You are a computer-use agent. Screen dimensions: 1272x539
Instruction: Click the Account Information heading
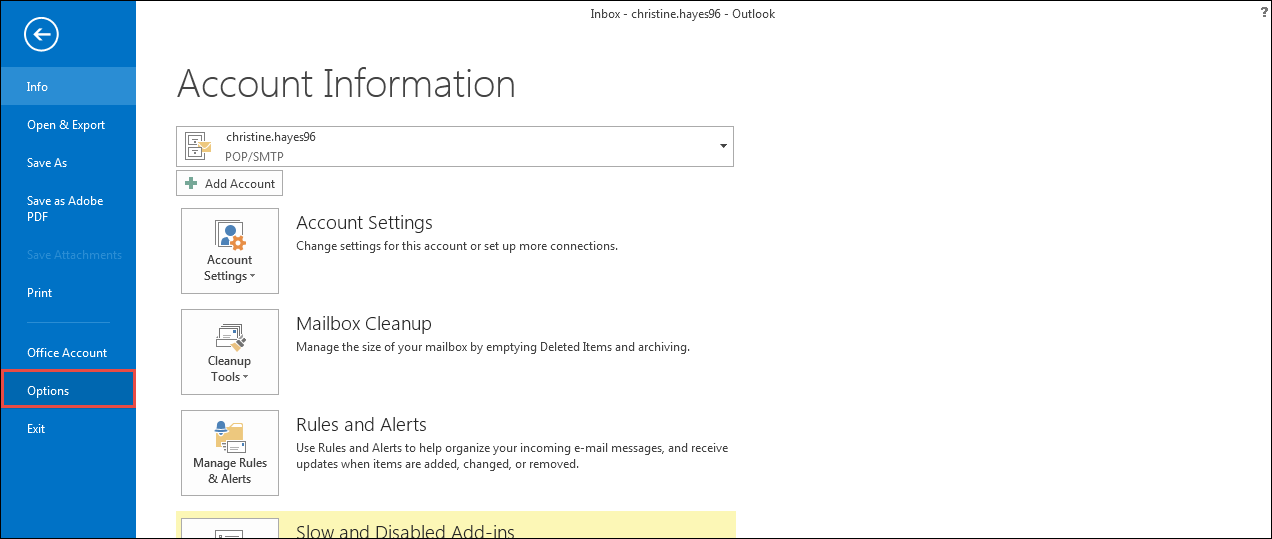[x=346, y=84]
